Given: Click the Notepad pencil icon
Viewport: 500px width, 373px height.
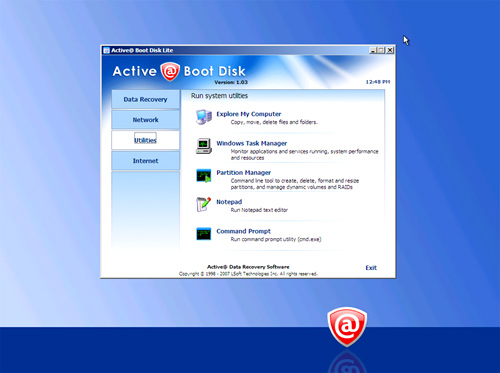Looking at the screenshot, I should pyautogui.click(x=203, y=204).
